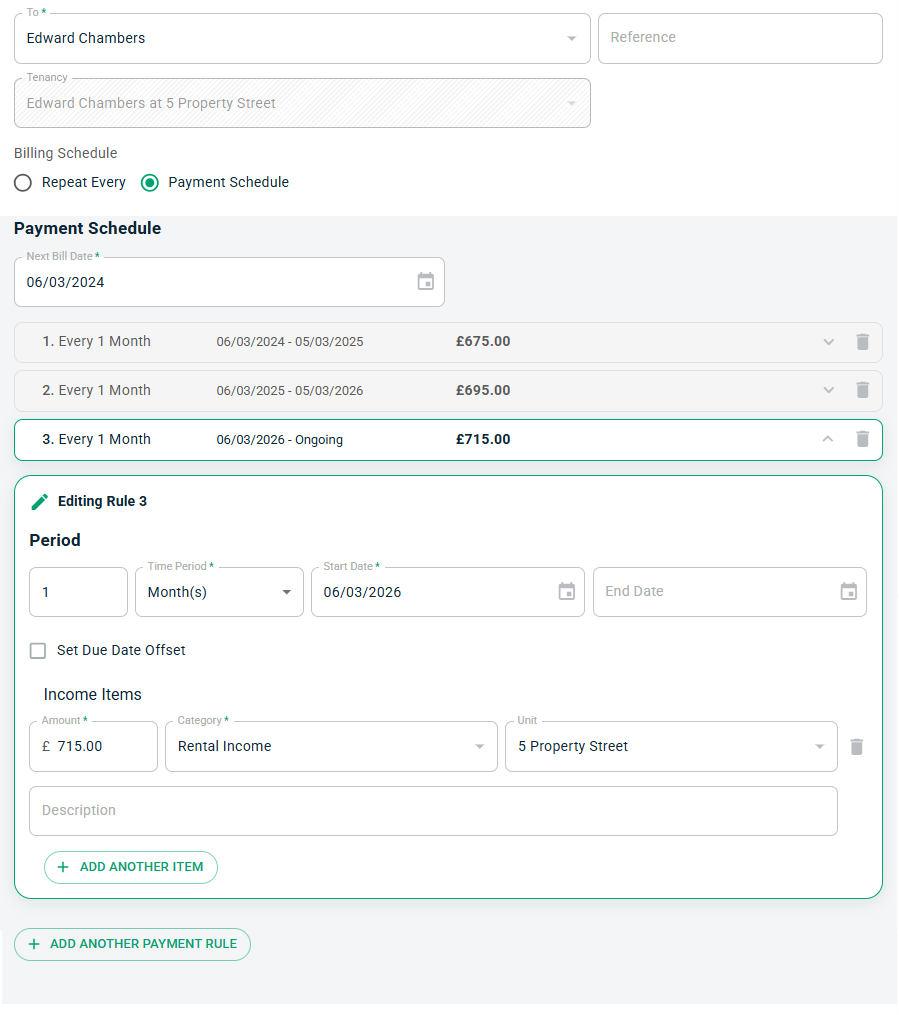This screenshot has height=1015, width=899.
Task: Delete payment rule 3 with trash icon
Action: pos(862,439)
